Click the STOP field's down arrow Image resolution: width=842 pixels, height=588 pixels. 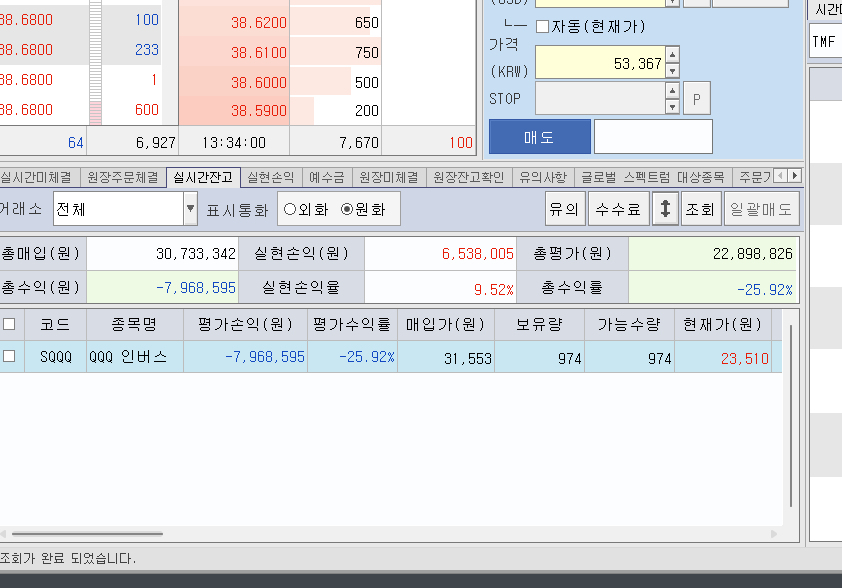tap(672, 105)
